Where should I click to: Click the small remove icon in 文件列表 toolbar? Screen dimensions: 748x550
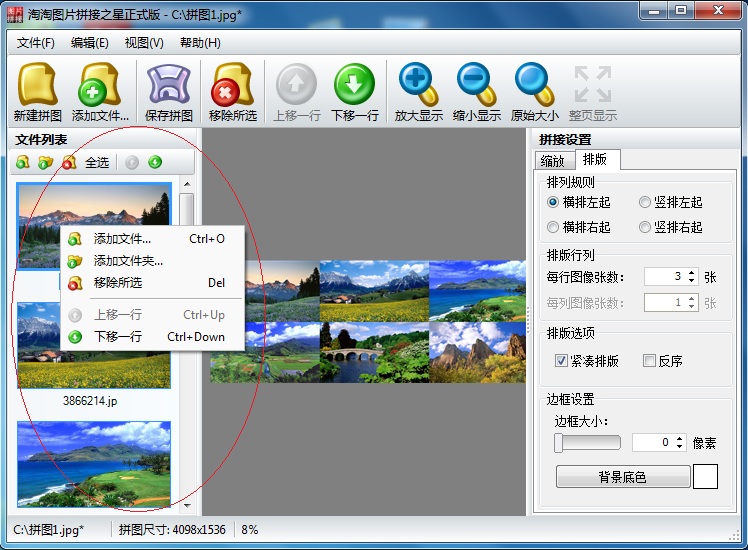pos(69,162)
